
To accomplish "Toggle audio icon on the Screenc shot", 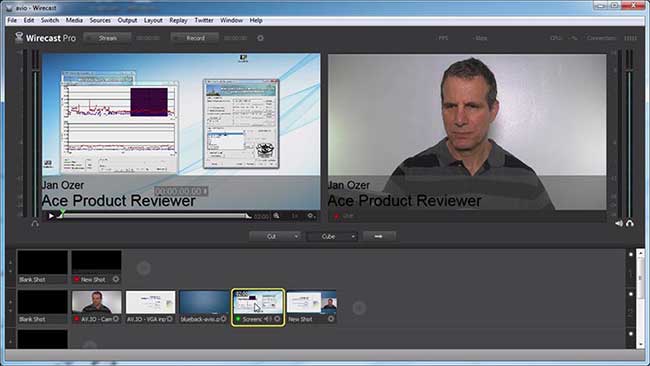I will 267,319.
